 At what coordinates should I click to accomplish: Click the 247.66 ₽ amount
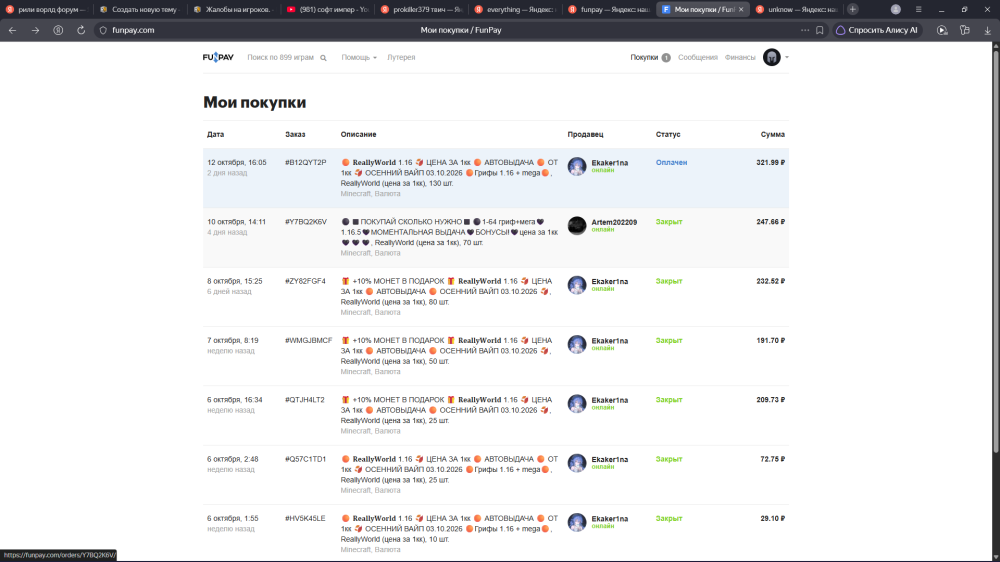(770, 222)
